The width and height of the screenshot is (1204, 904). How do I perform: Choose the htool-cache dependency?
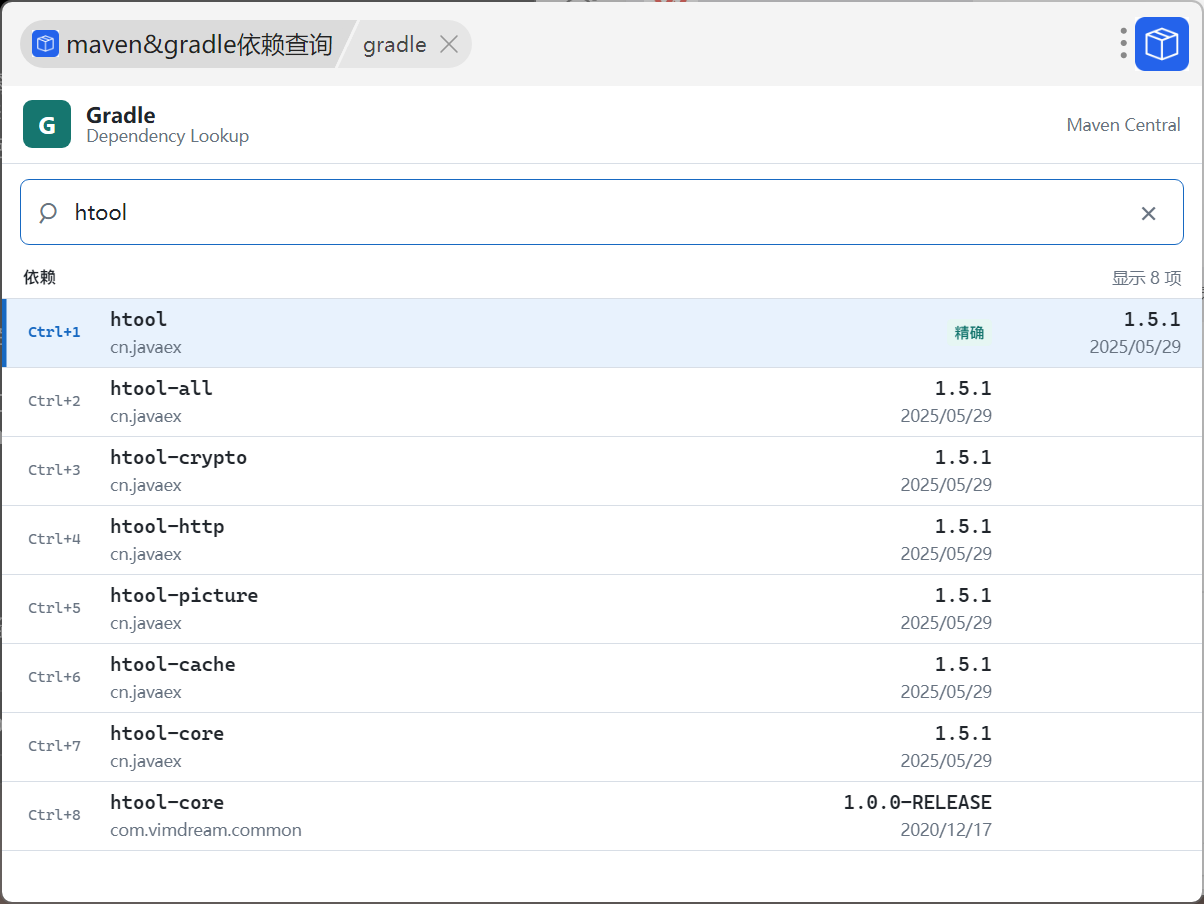[x=602, y=678]
